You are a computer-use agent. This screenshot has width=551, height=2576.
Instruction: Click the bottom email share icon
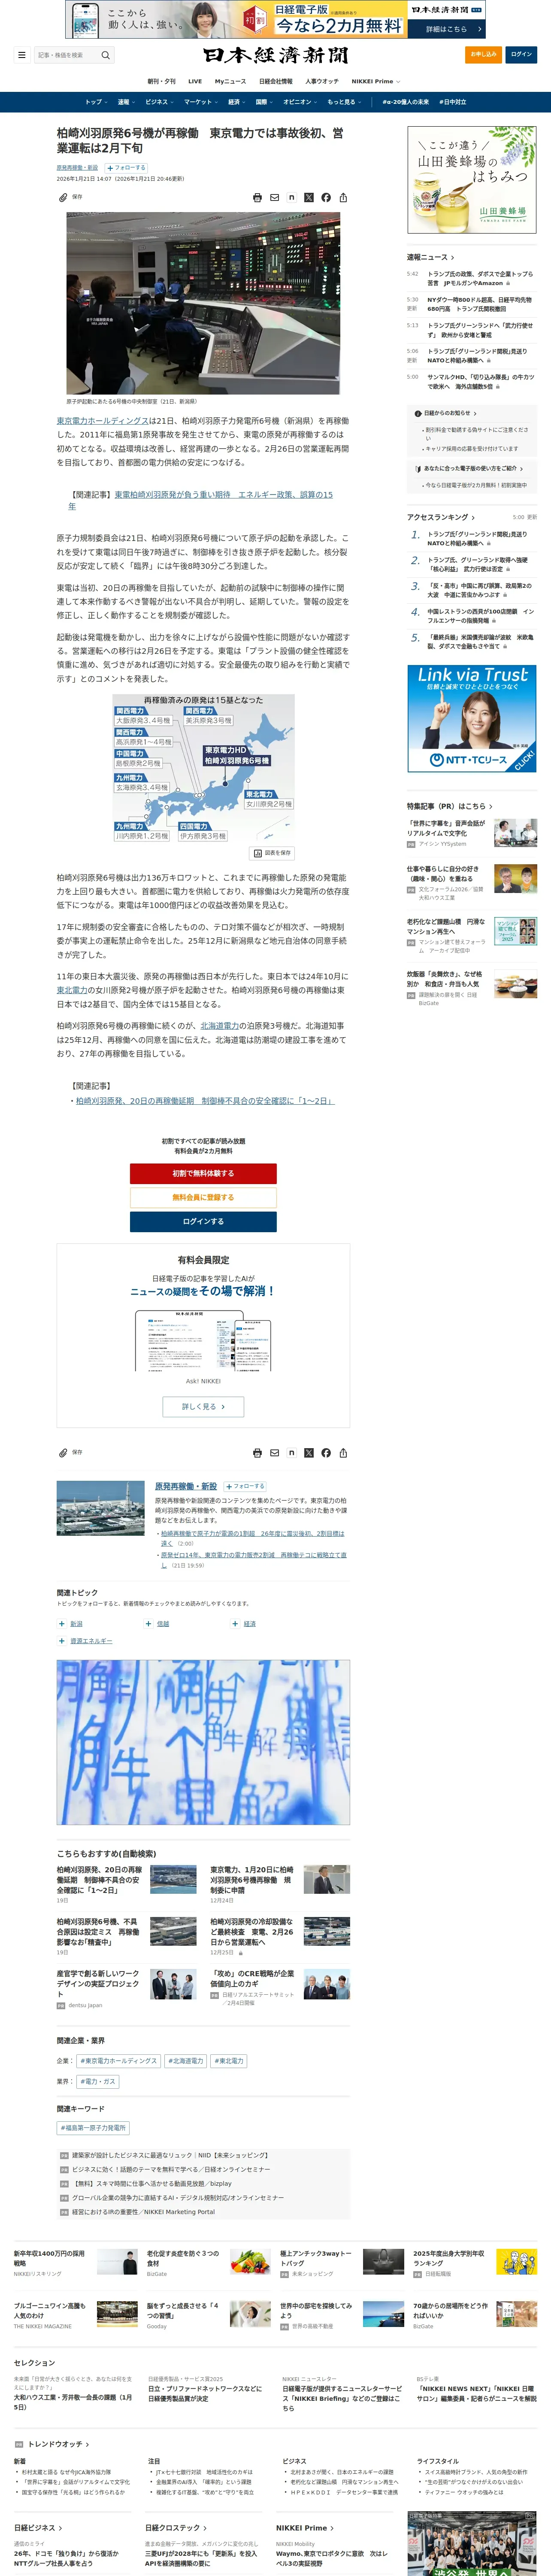pos(274,1453)
